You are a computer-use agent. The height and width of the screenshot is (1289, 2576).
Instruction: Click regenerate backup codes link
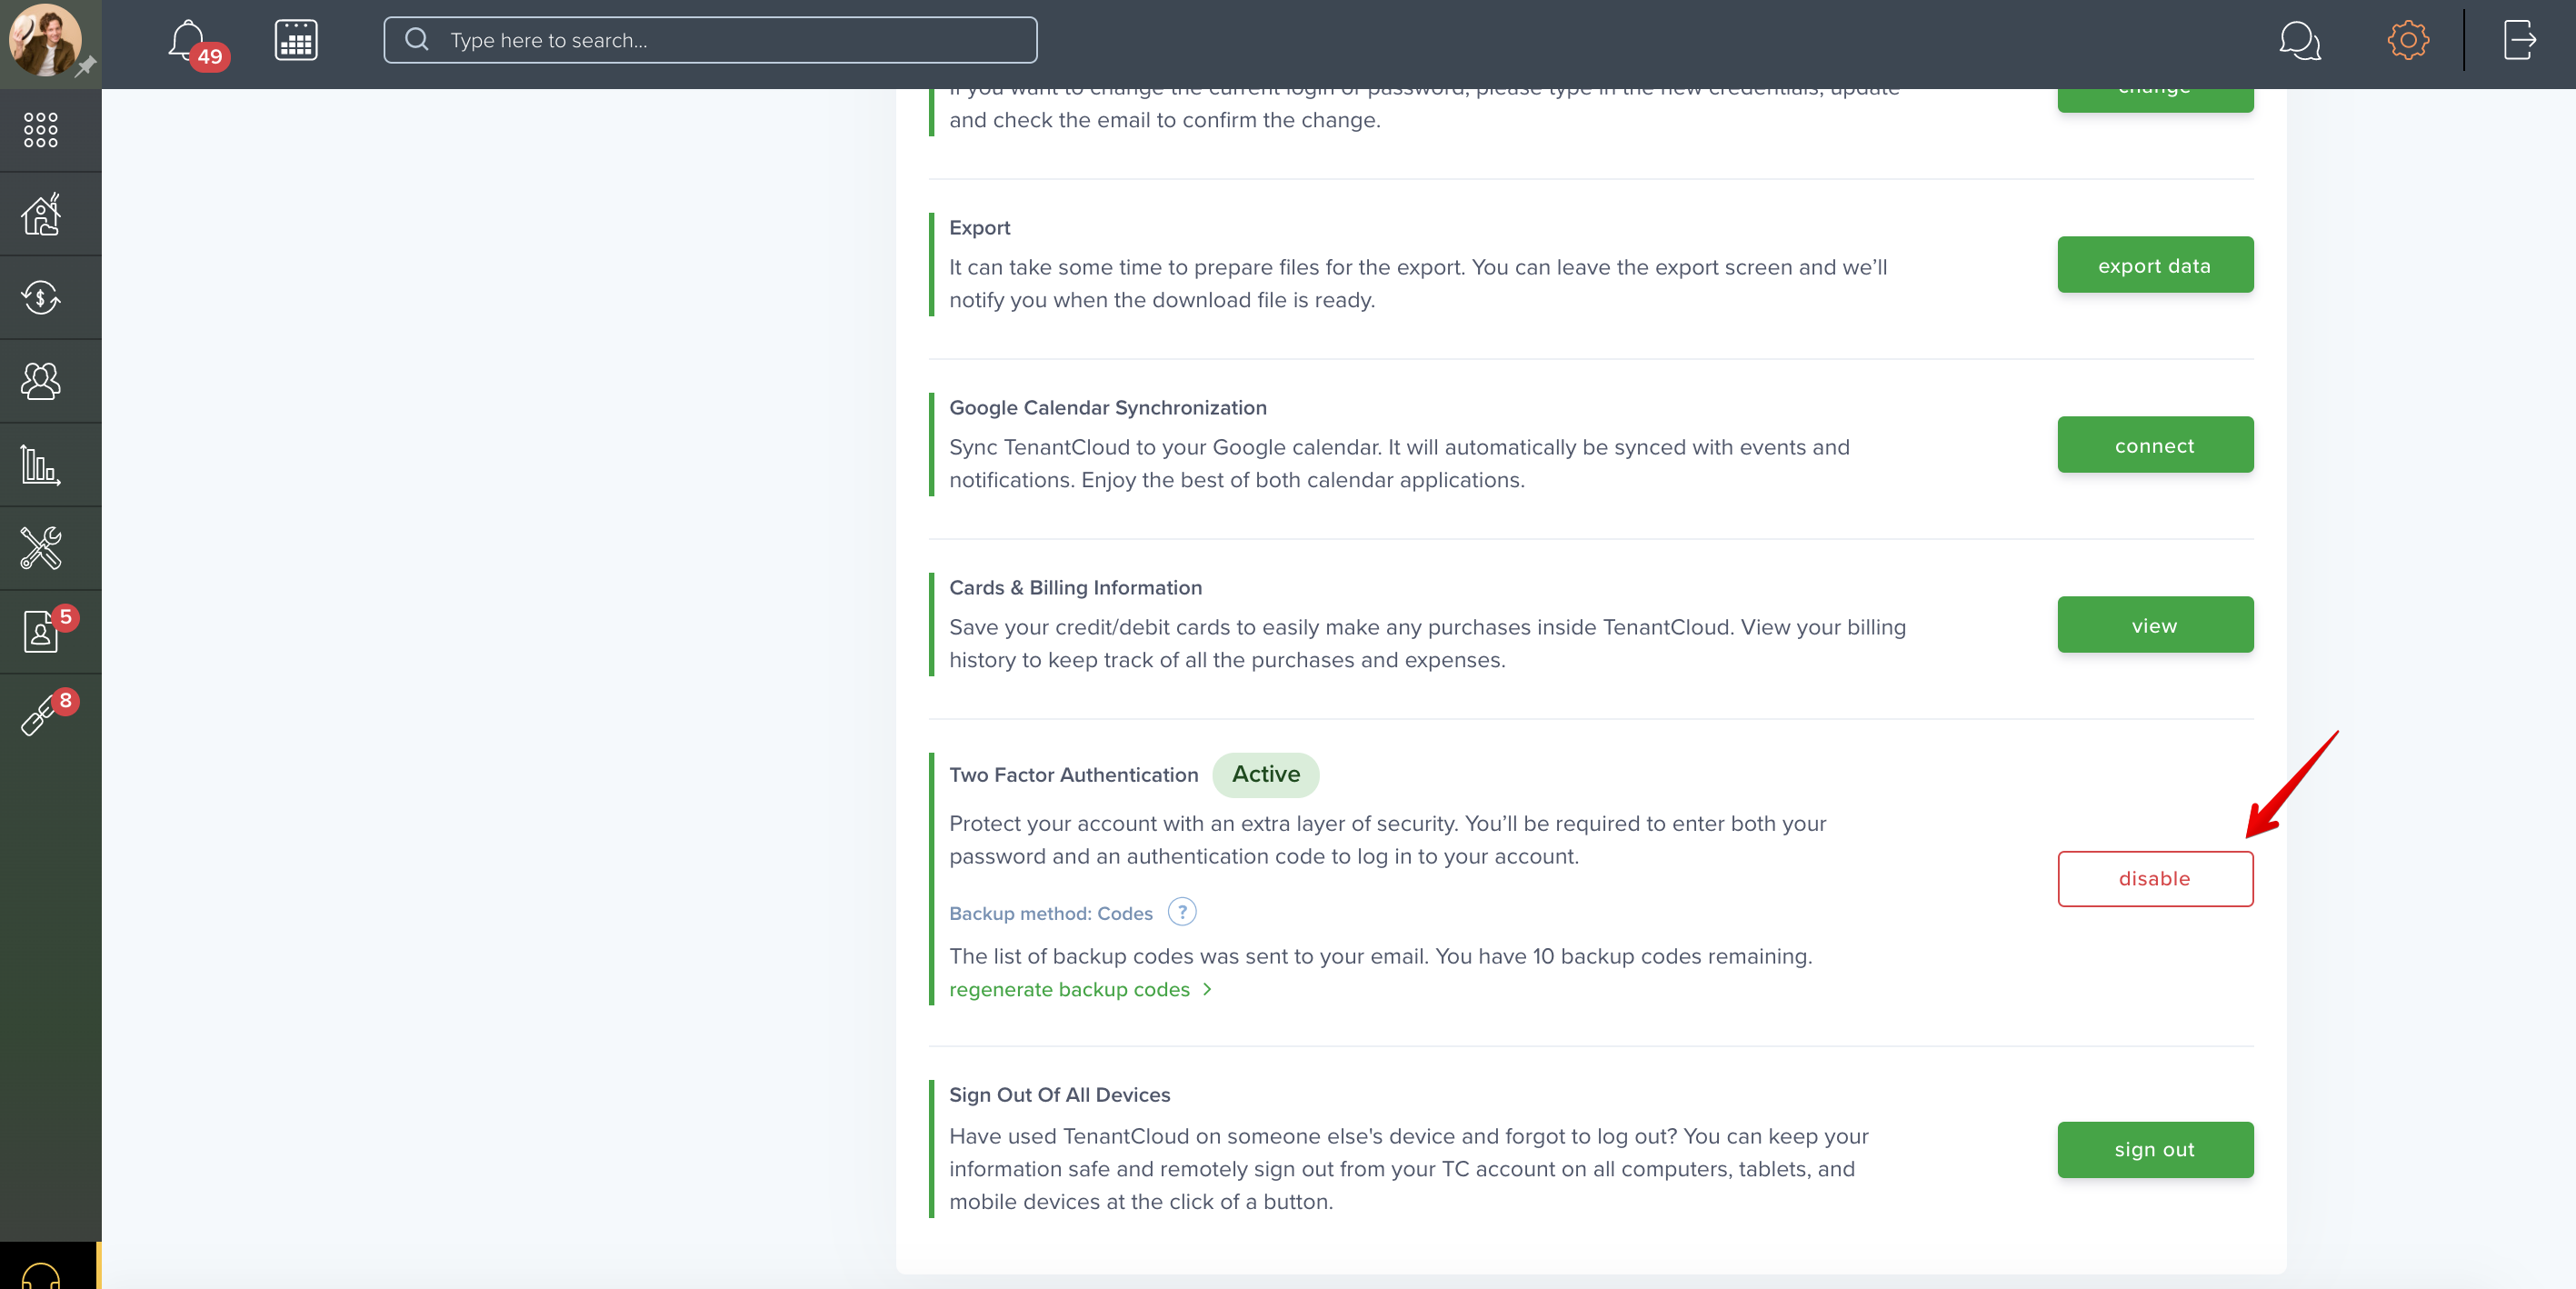(1069, 989)
